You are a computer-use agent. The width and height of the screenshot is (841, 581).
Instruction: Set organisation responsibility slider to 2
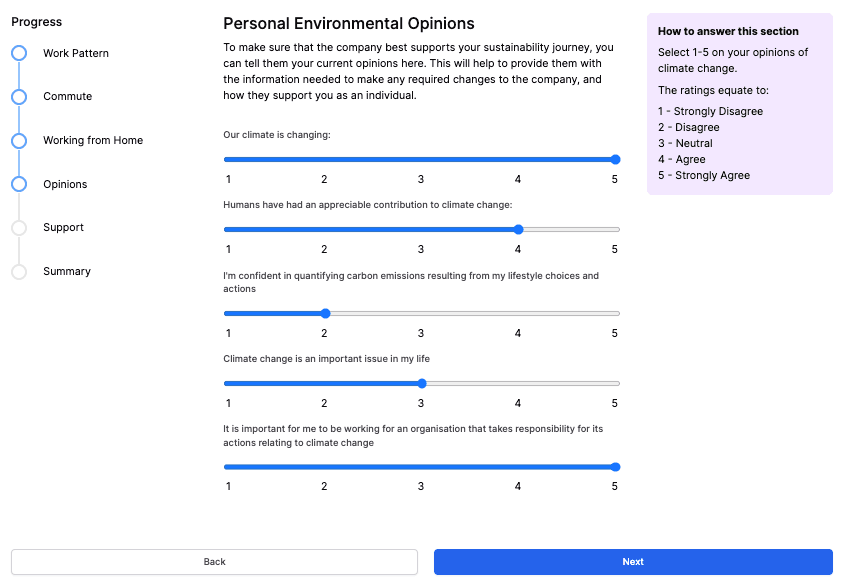(x=325, y=467)
